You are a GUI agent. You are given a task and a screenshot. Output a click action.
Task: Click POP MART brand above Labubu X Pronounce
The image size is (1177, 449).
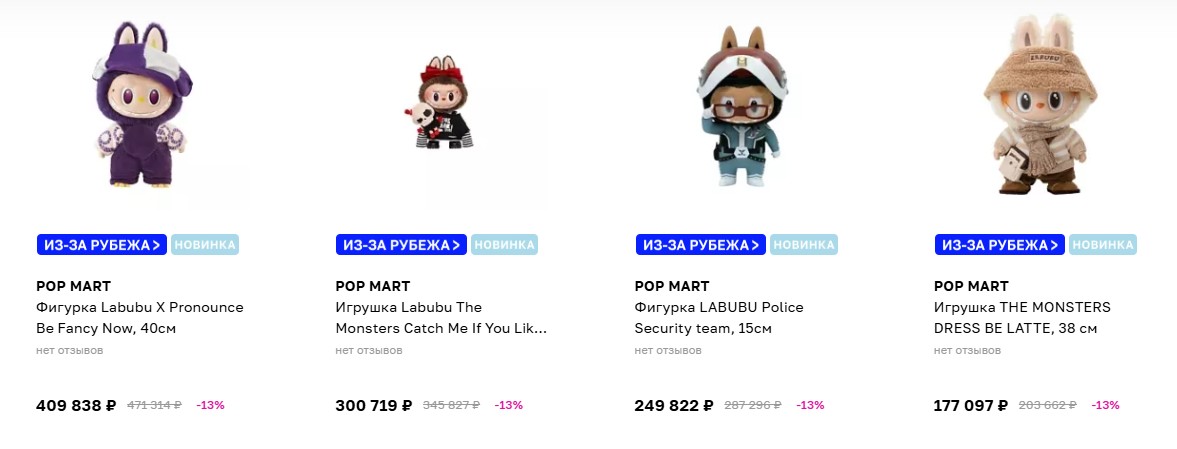73,286
